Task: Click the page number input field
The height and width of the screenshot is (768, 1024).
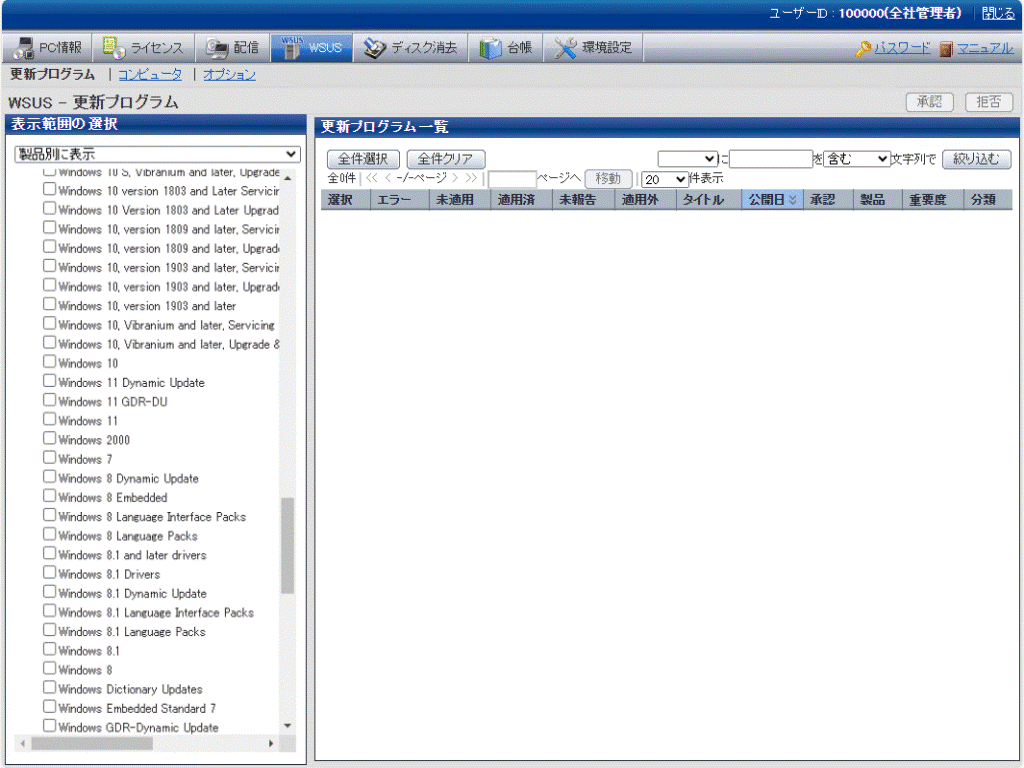Action: tap(512, 179)
